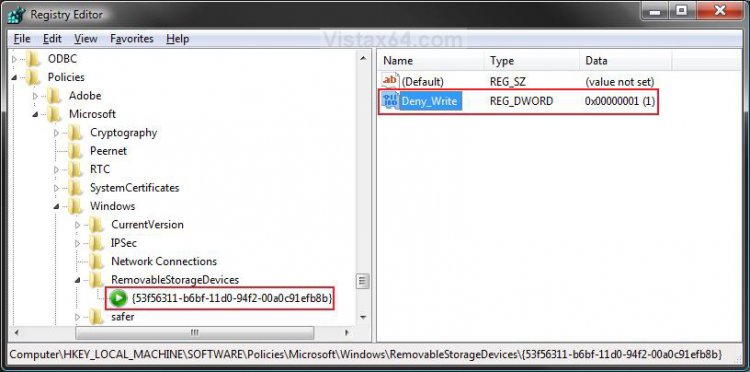
Task: Click the green arrow GUID key icon
Action: 117,298
